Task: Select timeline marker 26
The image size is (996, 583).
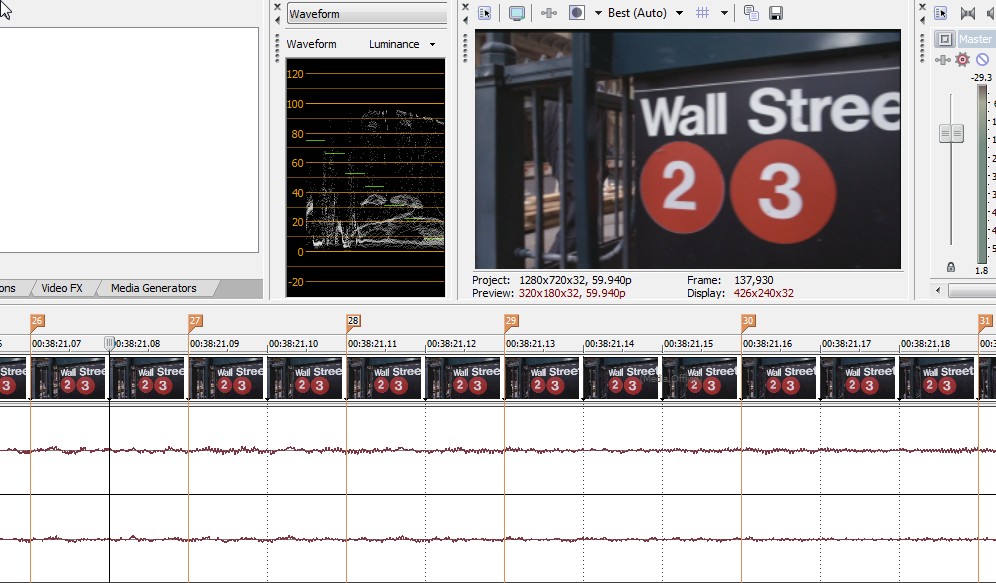Action: pos(37,321)
